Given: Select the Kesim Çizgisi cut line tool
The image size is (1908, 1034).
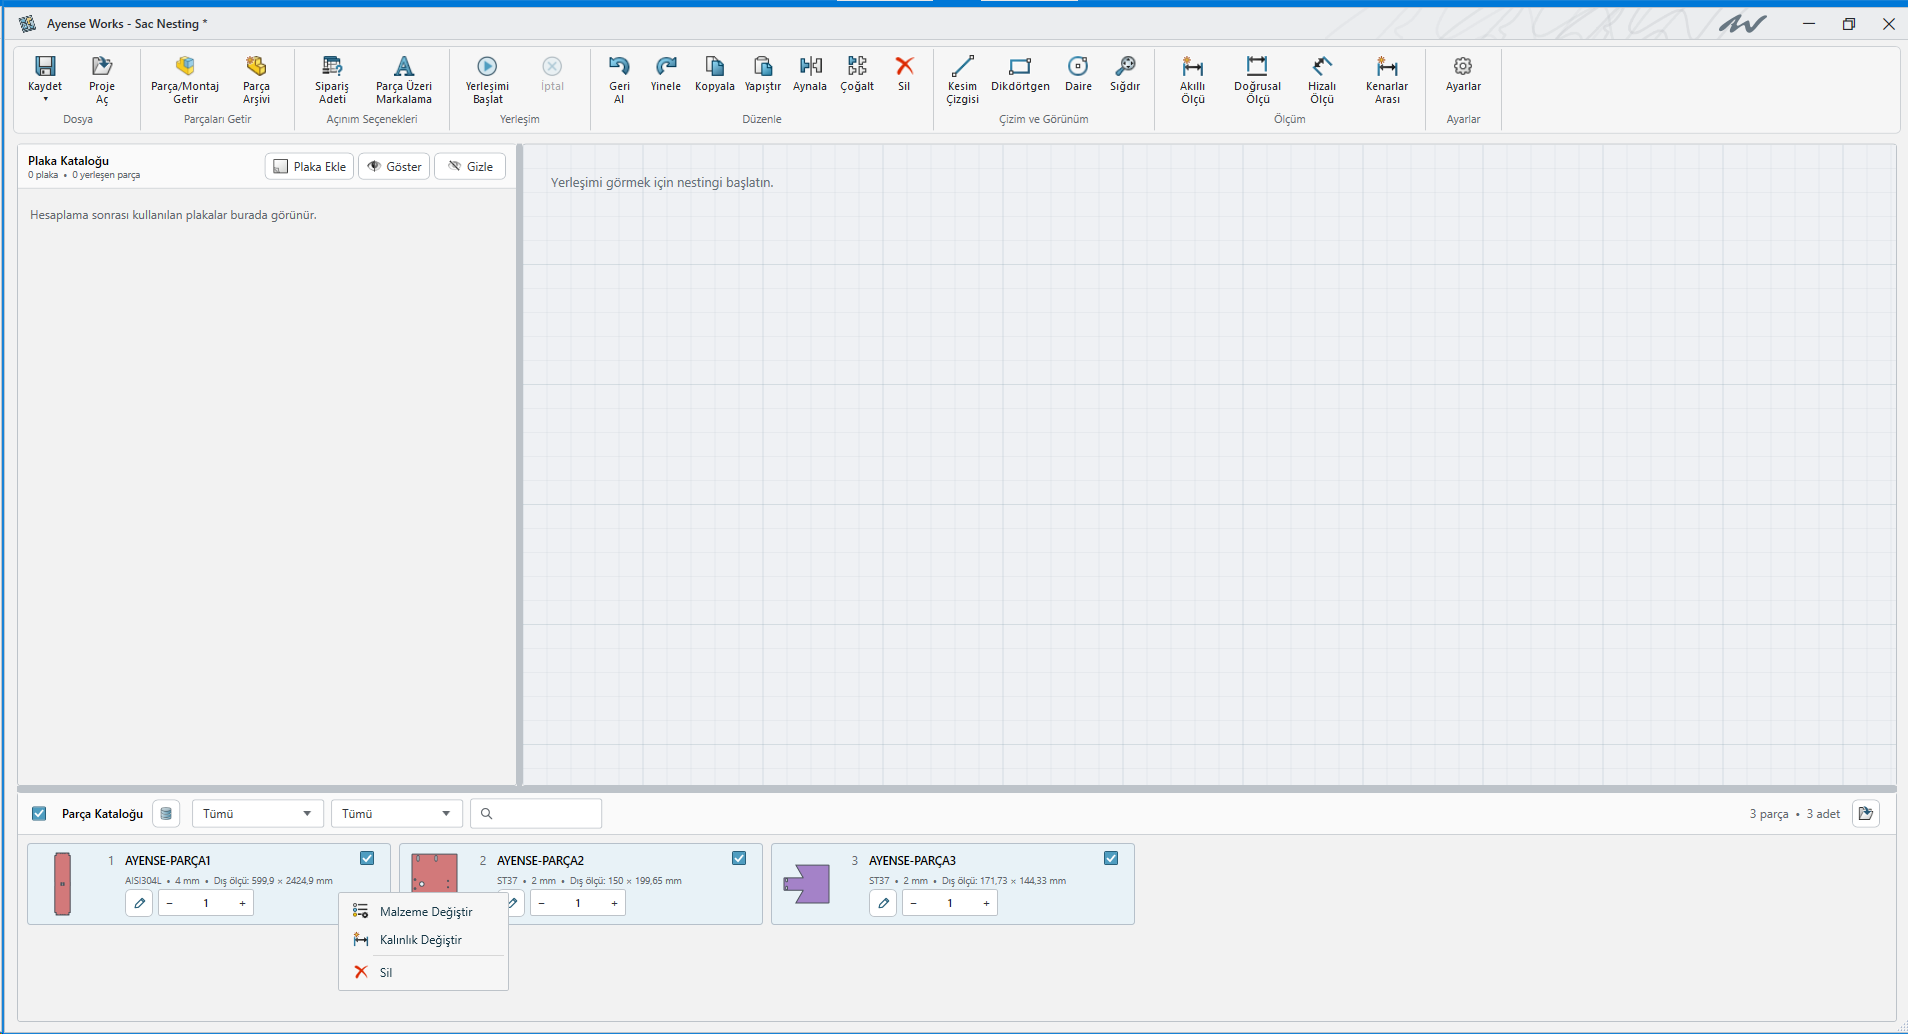Looking at the screenshot, I should [962, 79].
